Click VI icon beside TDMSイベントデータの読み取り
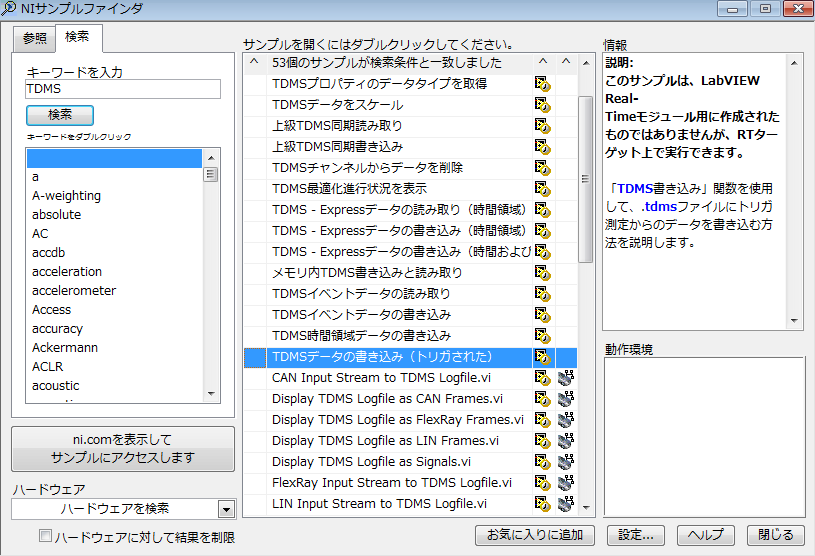 coord(542,294)
